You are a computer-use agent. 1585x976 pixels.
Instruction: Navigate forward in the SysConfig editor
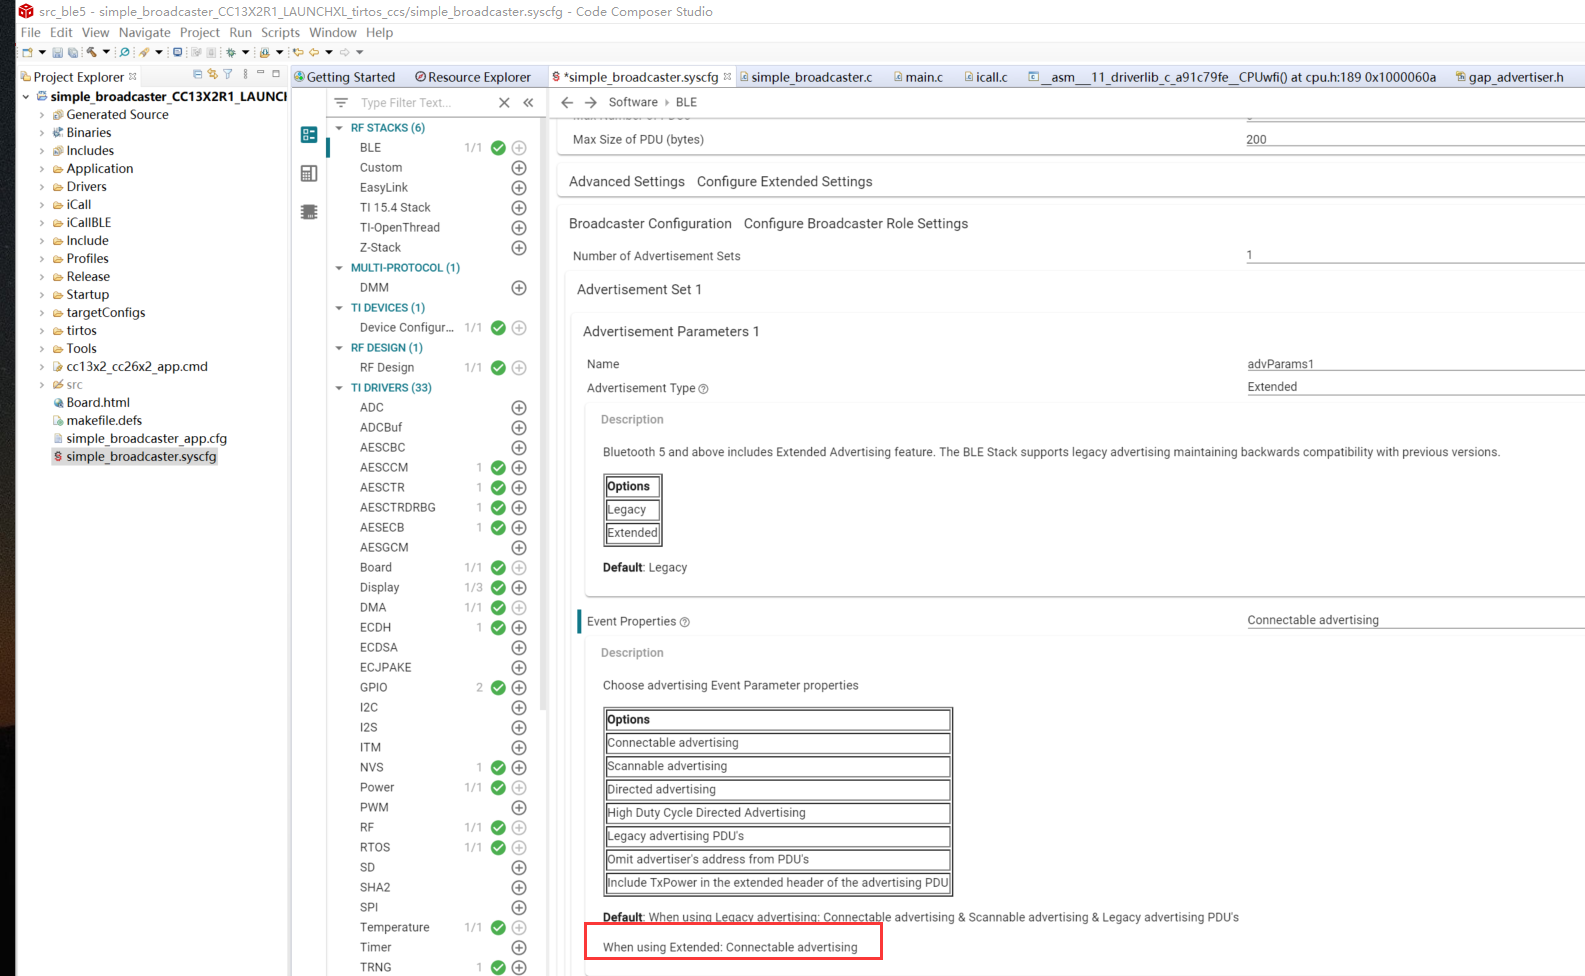(591, 103)
